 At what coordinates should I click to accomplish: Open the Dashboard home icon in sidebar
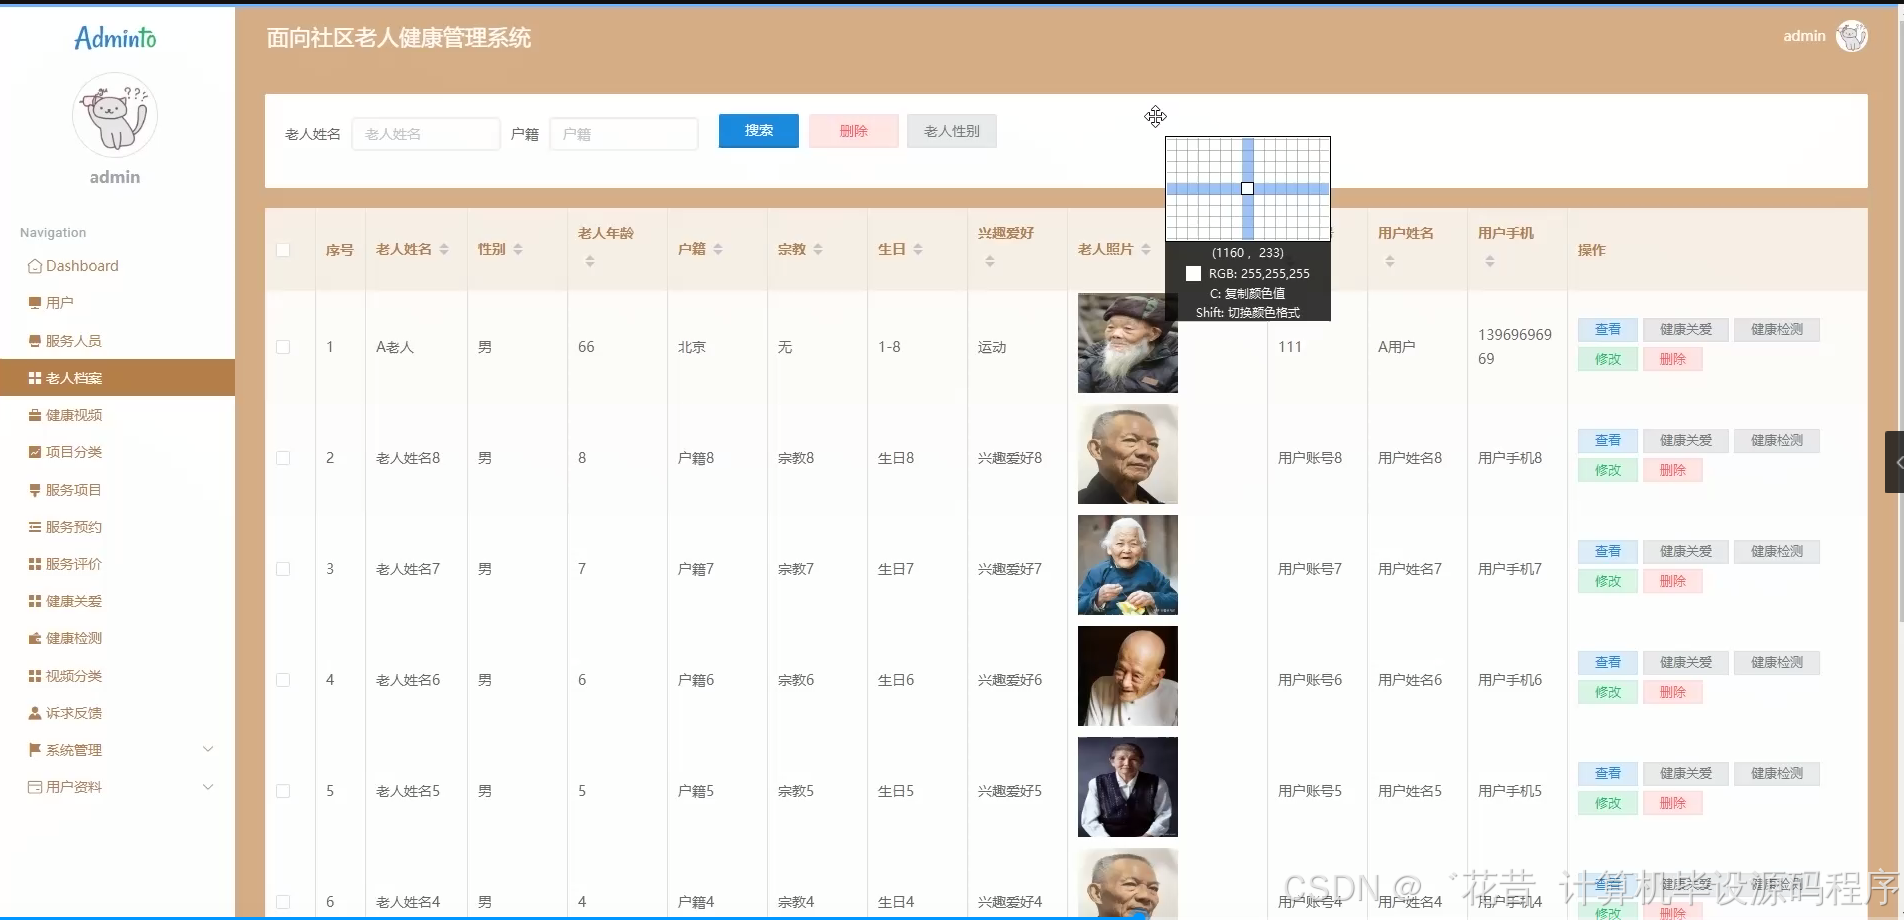[x=35, y=266]
